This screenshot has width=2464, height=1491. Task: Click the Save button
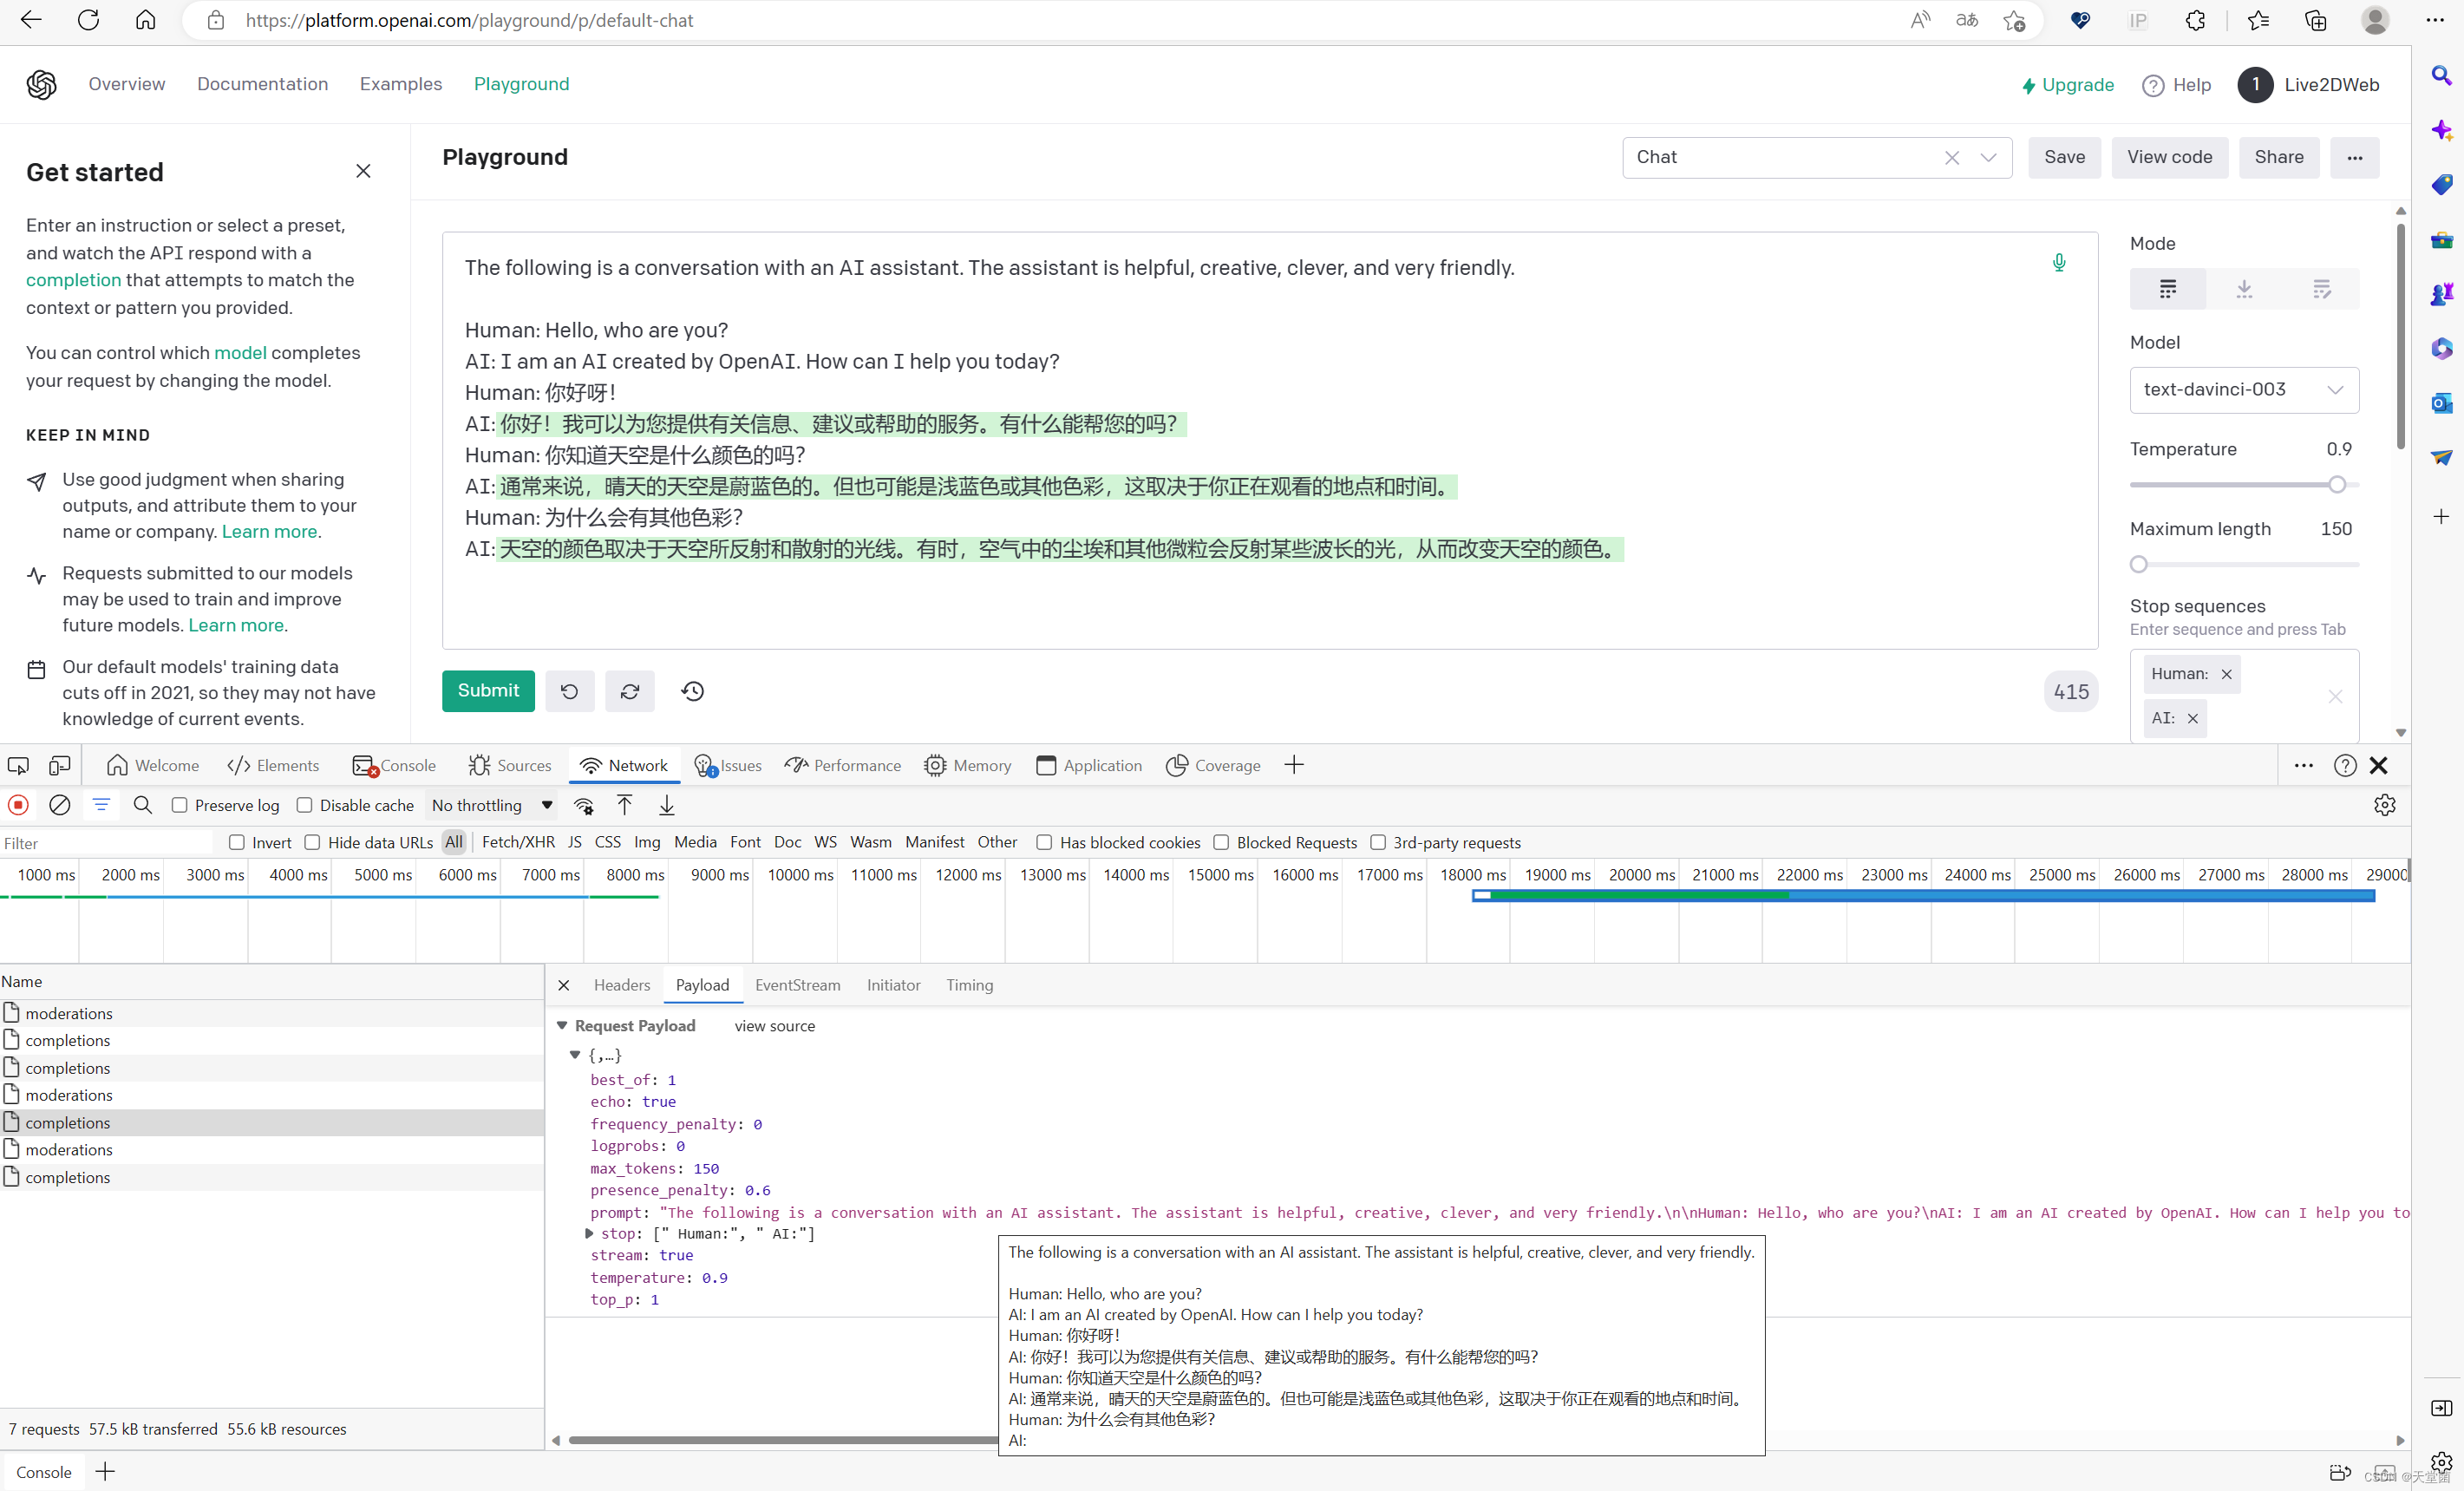(2064, 158)
